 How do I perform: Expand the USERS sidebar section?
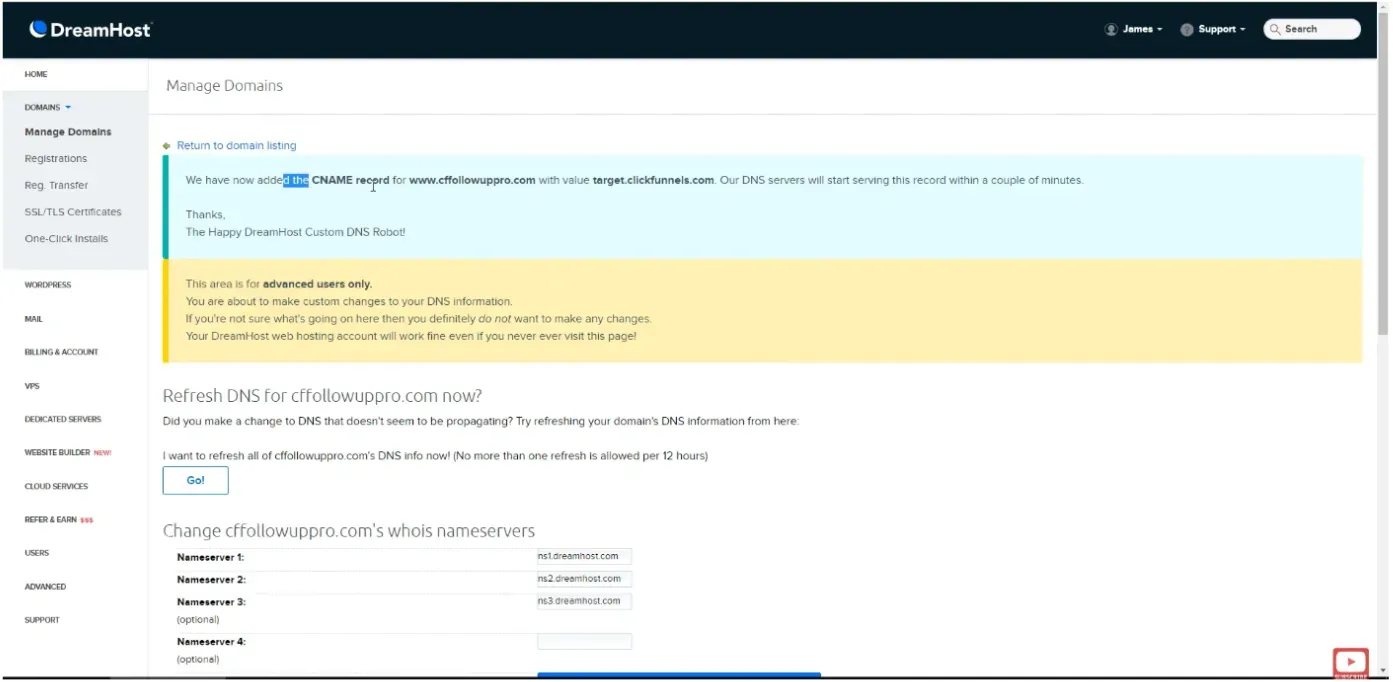[x=37, y=553]
